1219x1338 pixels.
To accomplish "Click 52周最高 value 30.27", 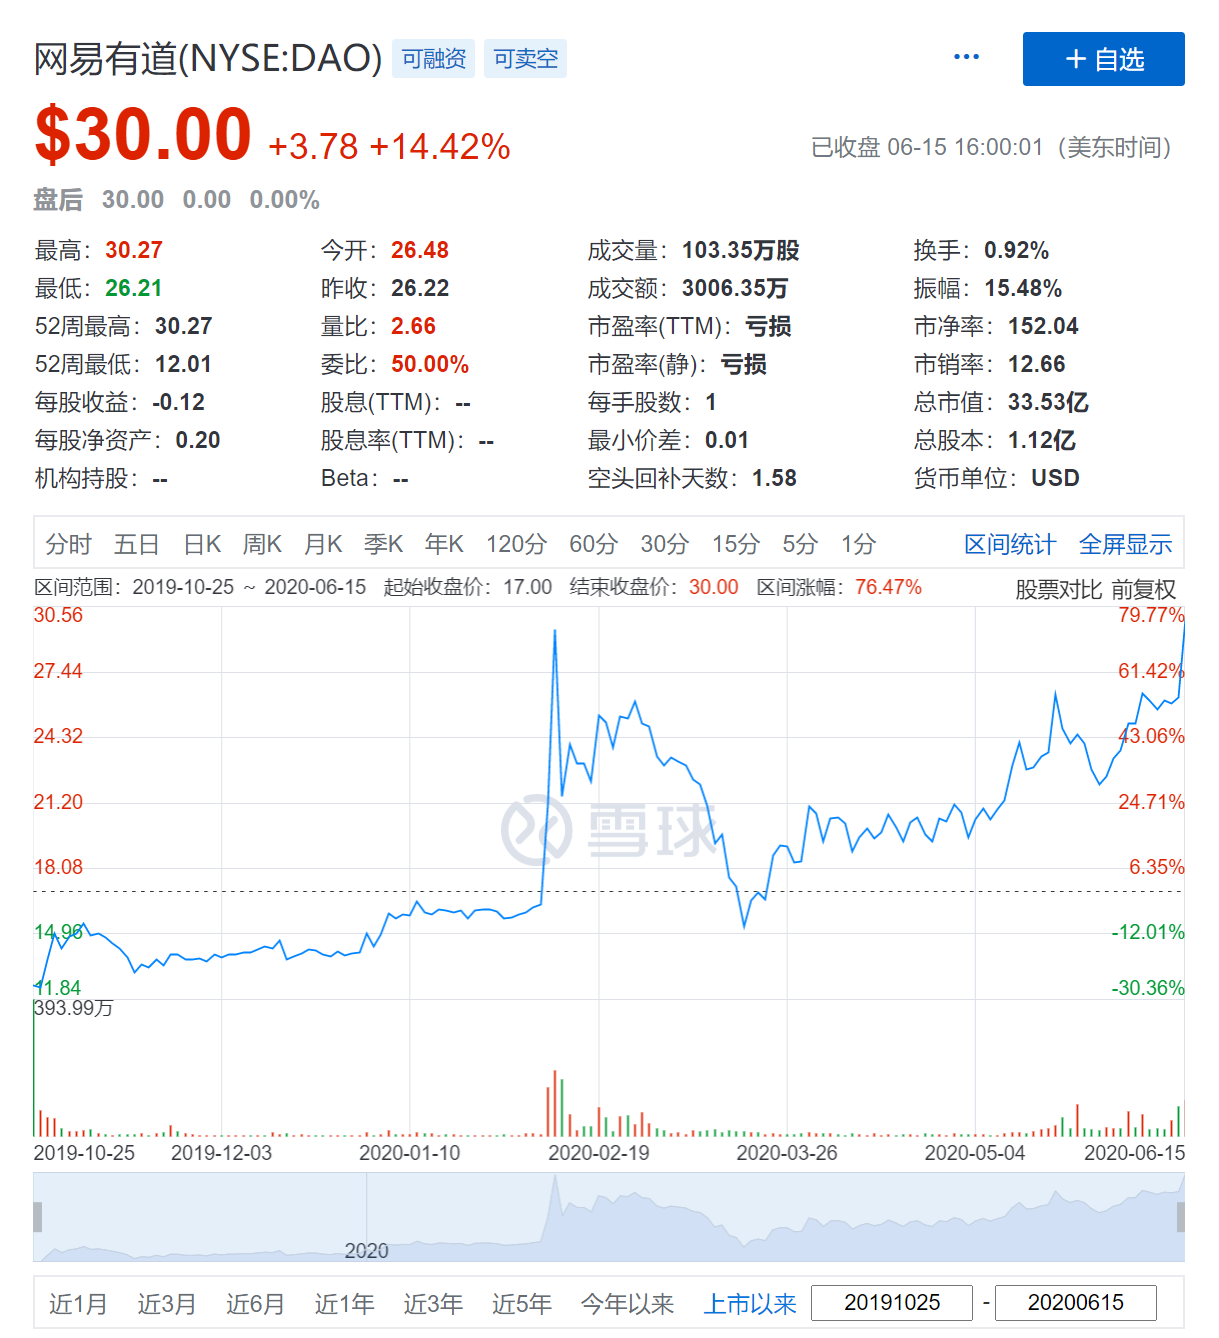I will tap(184, 326).
